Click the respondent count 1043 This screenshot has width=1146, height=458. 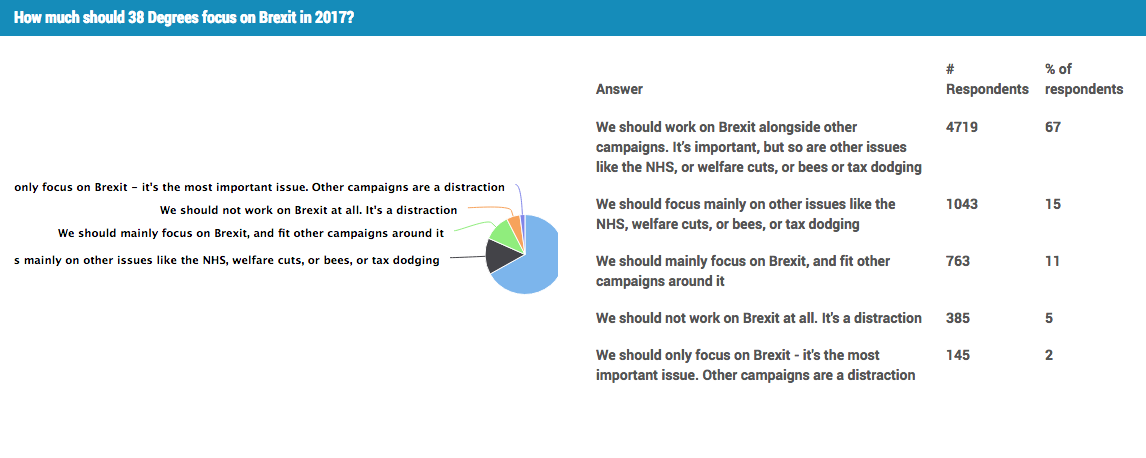pyautogui.click(x=961, y=204)
